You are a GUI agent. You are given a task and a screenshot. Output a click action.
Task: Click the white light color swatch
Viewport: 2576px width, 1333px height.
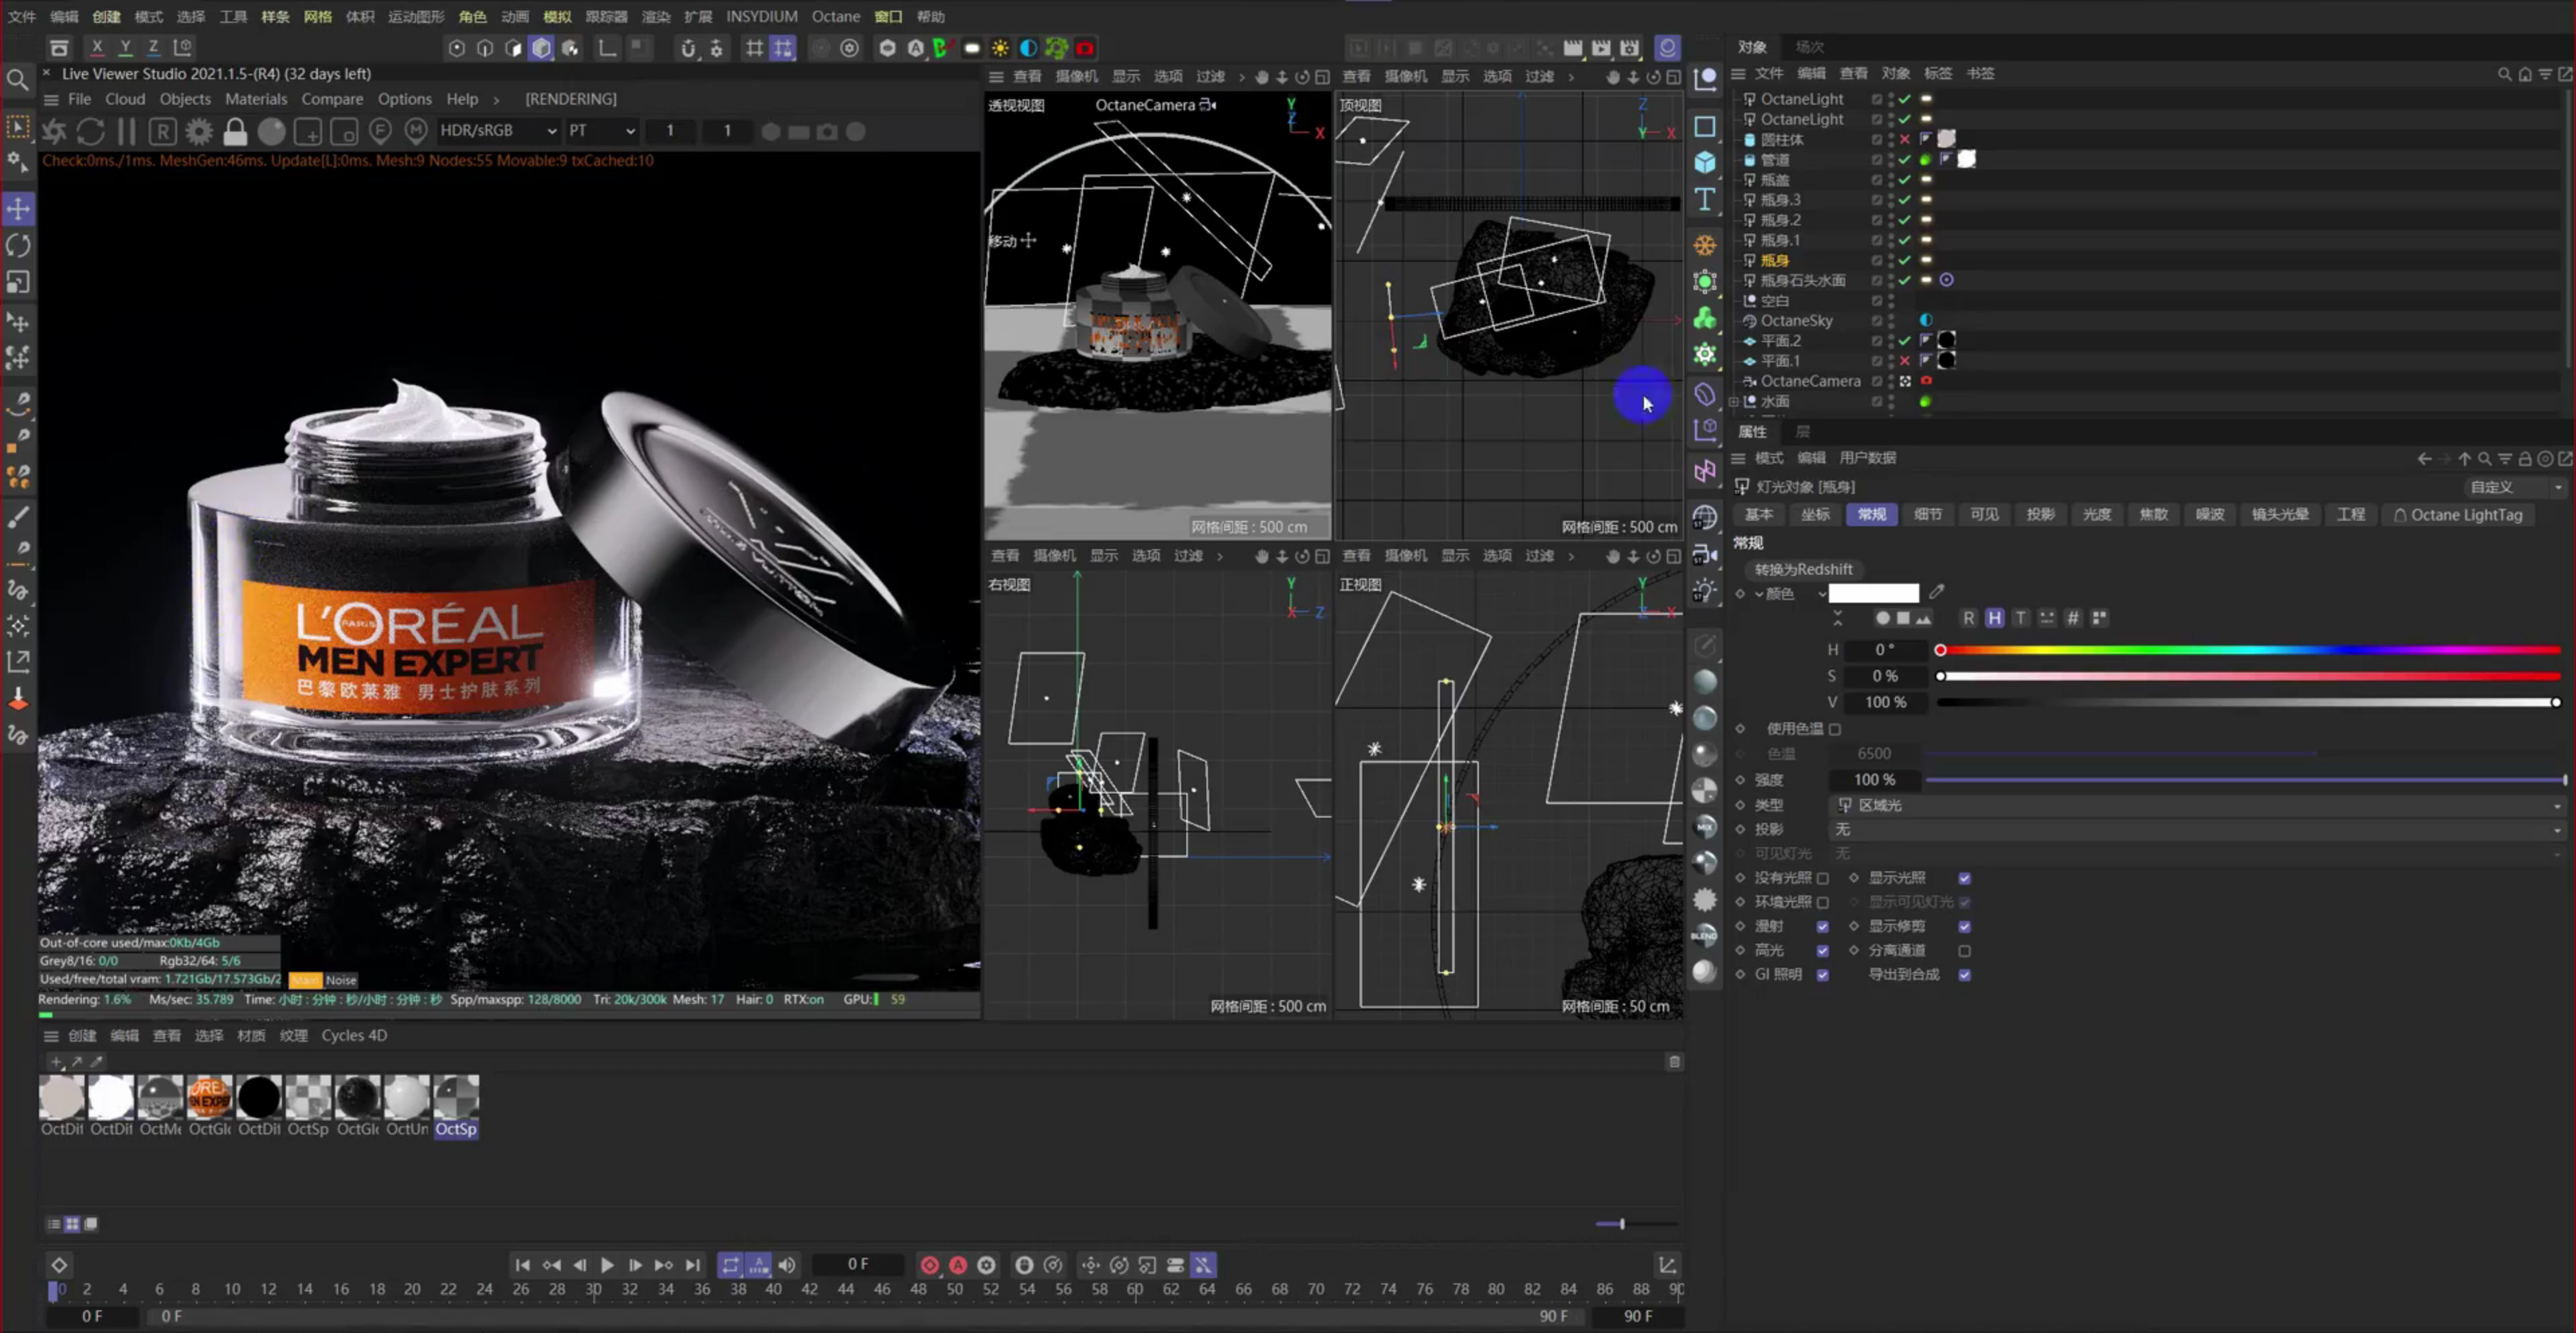coord(1873,593)
